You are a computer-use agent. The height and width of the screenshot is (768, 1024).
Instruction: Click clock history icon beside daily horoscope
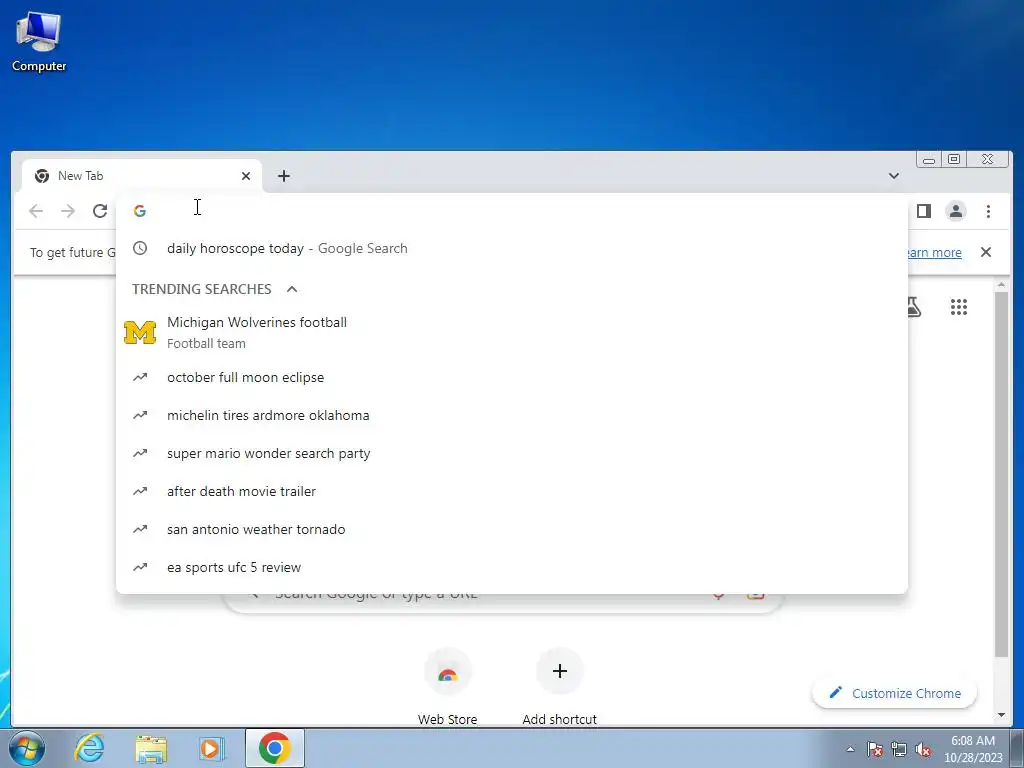click(140, 248)
